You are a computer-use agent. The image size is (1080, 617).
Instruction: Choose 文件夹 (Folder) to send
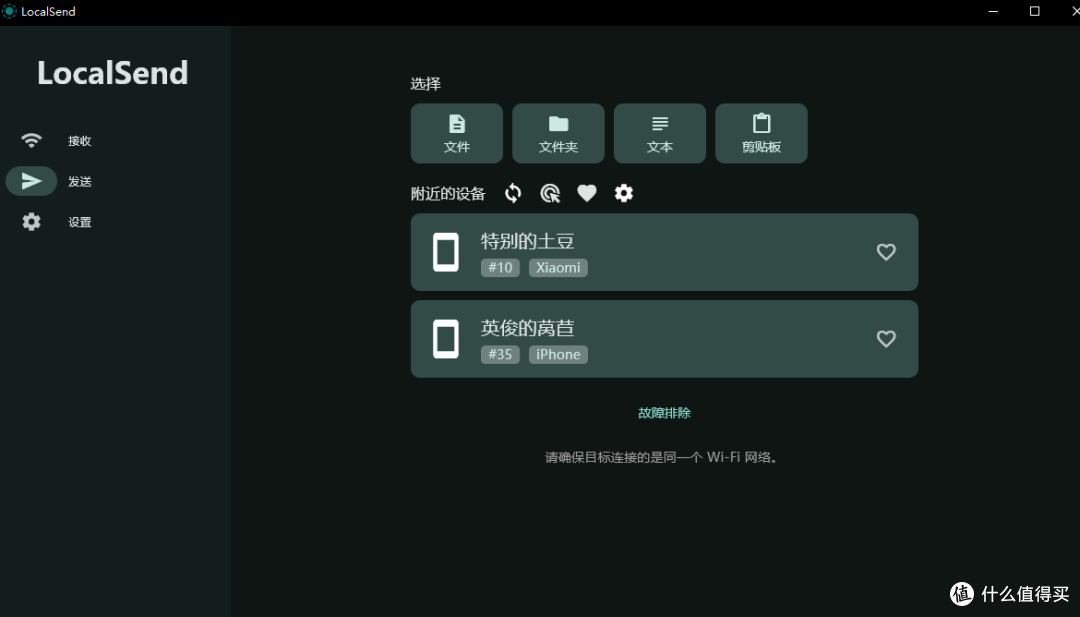click(558, 134)
